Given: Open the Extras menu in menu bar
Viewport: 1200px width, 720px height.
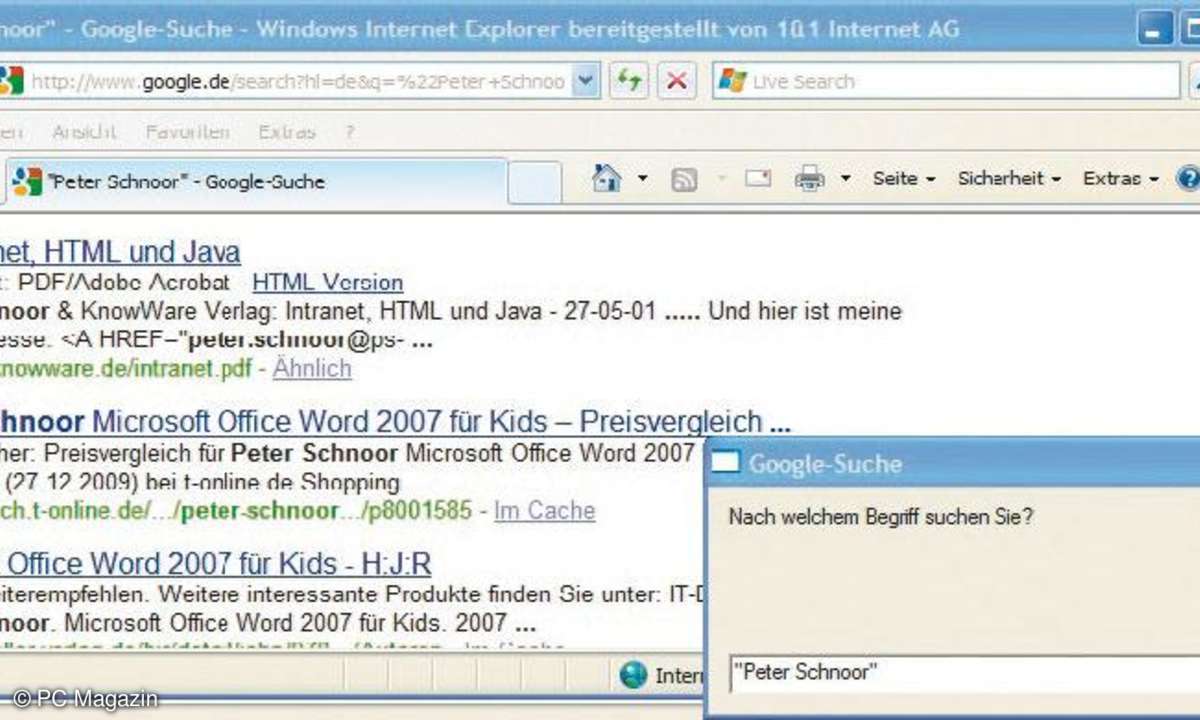Looking at the screenshot, I should 287,132.
